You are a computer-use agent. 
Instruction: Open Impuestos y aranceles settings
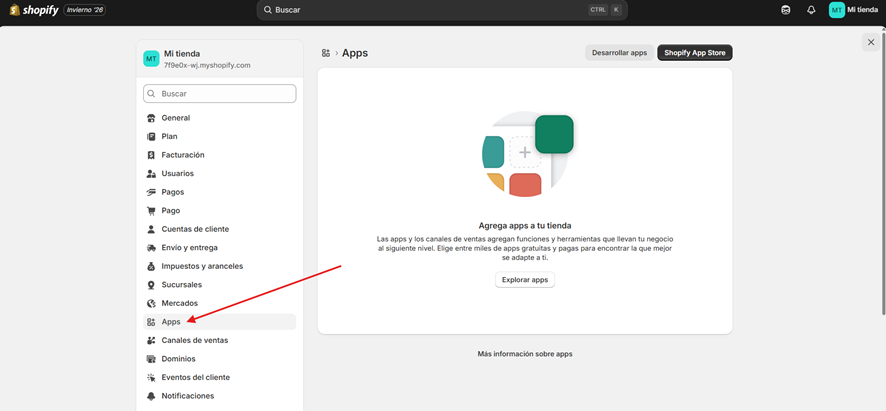[x=202, y=267]
